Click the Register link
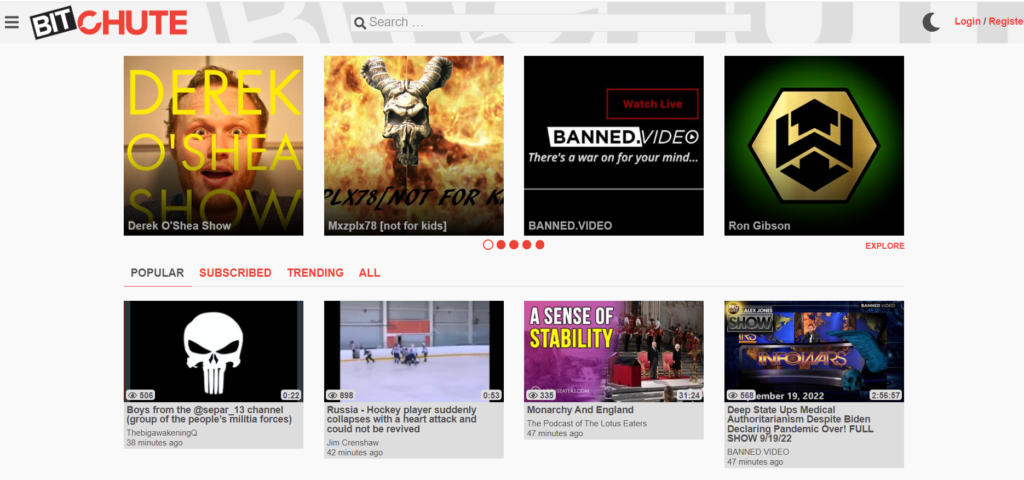Image resolution: width=1024 pixels, height=480 pixels. (x=1005, y=21)
